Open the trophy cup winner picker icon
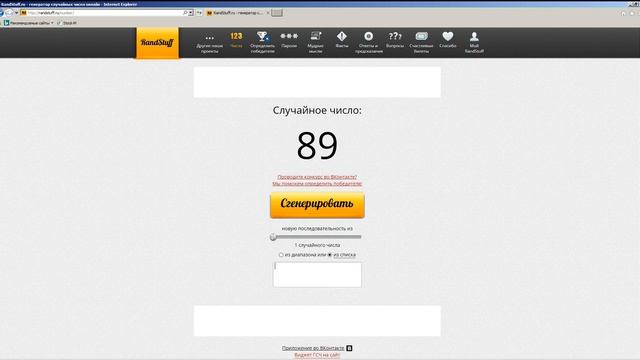This screenshot has width=640, height=360. (x=262, y=37)
